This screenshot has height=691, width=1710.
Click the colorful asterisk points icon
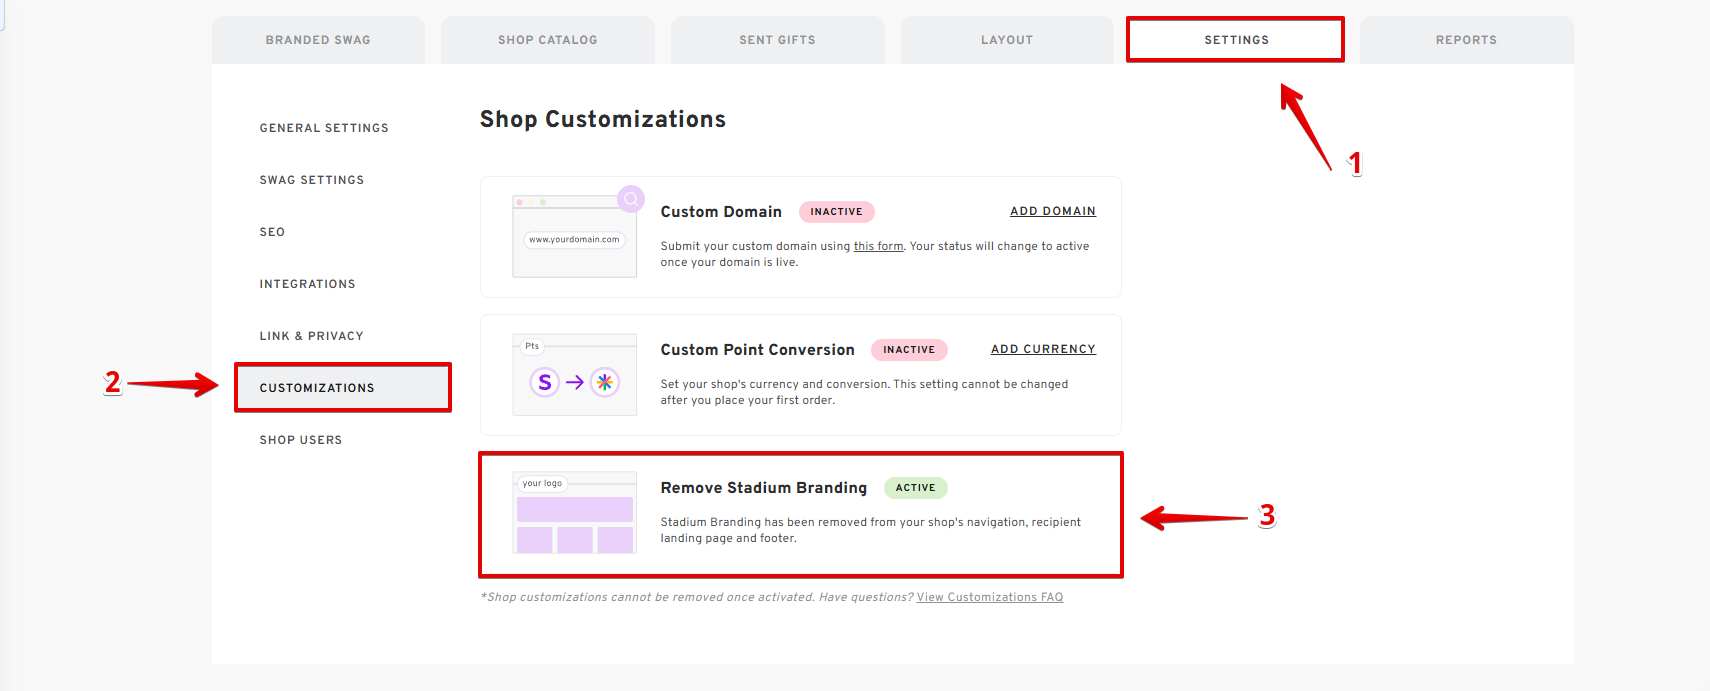click(605, 382)
